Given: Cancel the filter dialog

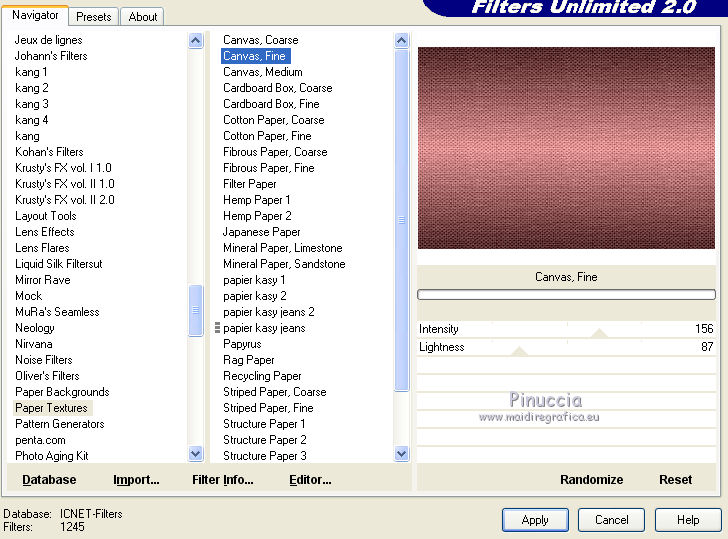Looking at the screenshot, I should click(611, 520).
